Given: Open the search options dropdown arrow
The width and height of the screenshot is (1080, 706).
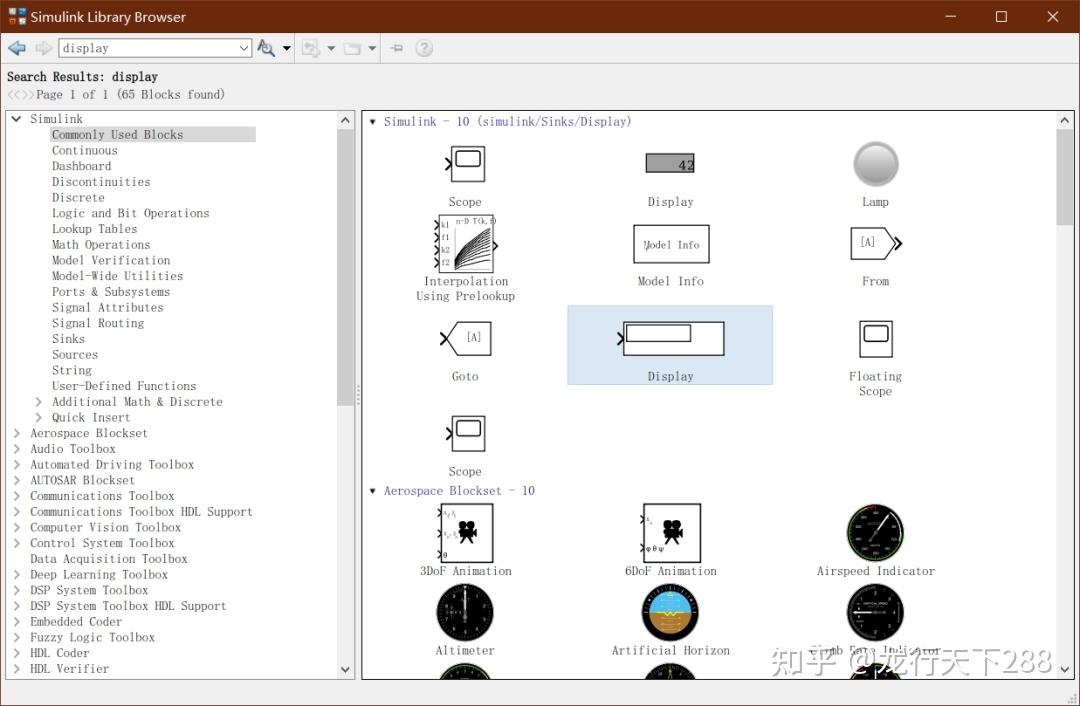Looking at the screenshot, I should tap(287, 48).
